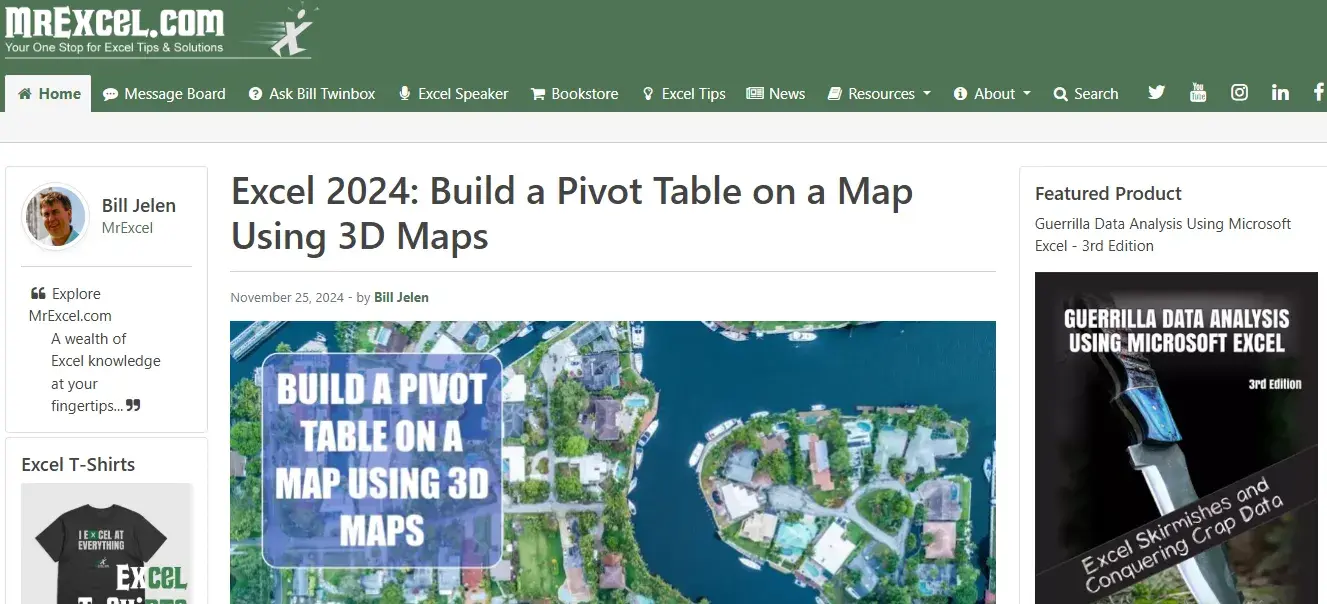Visit the MrExcel YouTube channel icon
Screen dimensions: 1327x604
pyautogui.click(x=1198, y=93)
